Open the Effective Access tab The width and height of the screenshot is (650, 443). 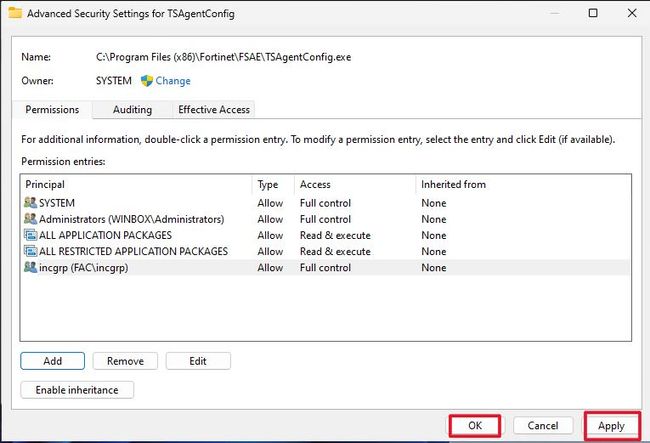(213, 109)
